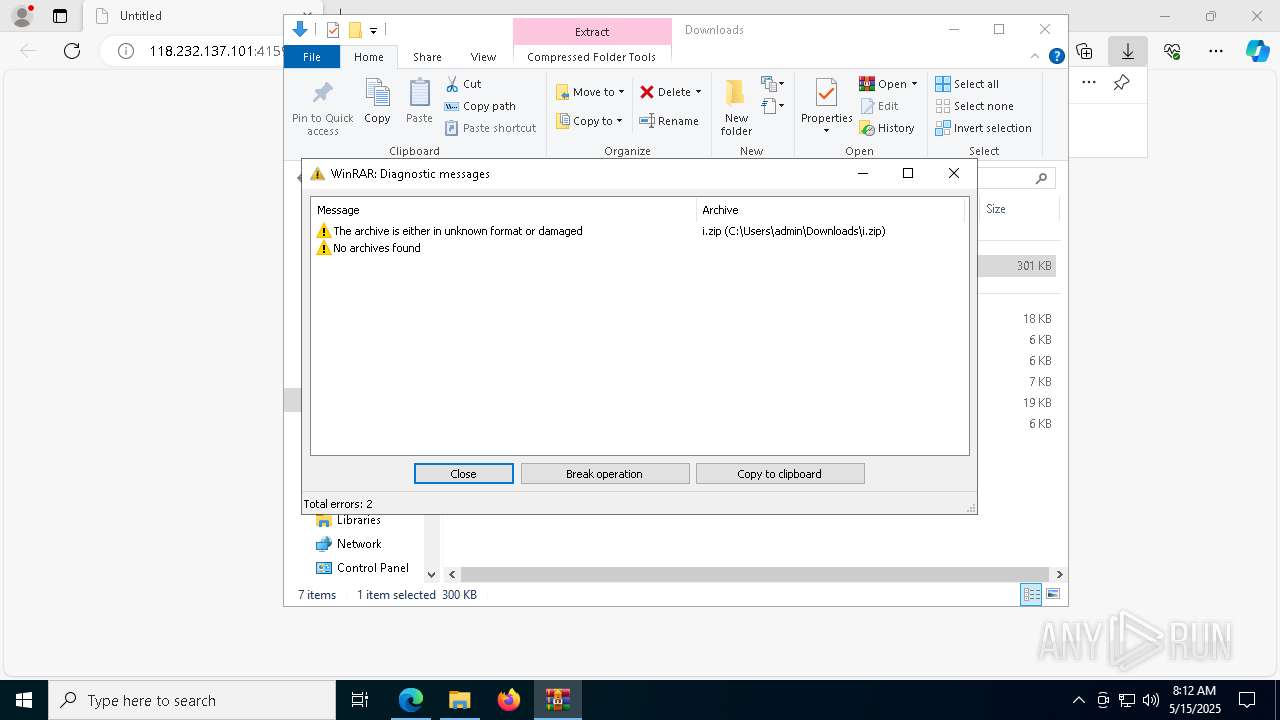Click the Archive column header
Screen dimensions: 1280x720
(x=830, y=210)
